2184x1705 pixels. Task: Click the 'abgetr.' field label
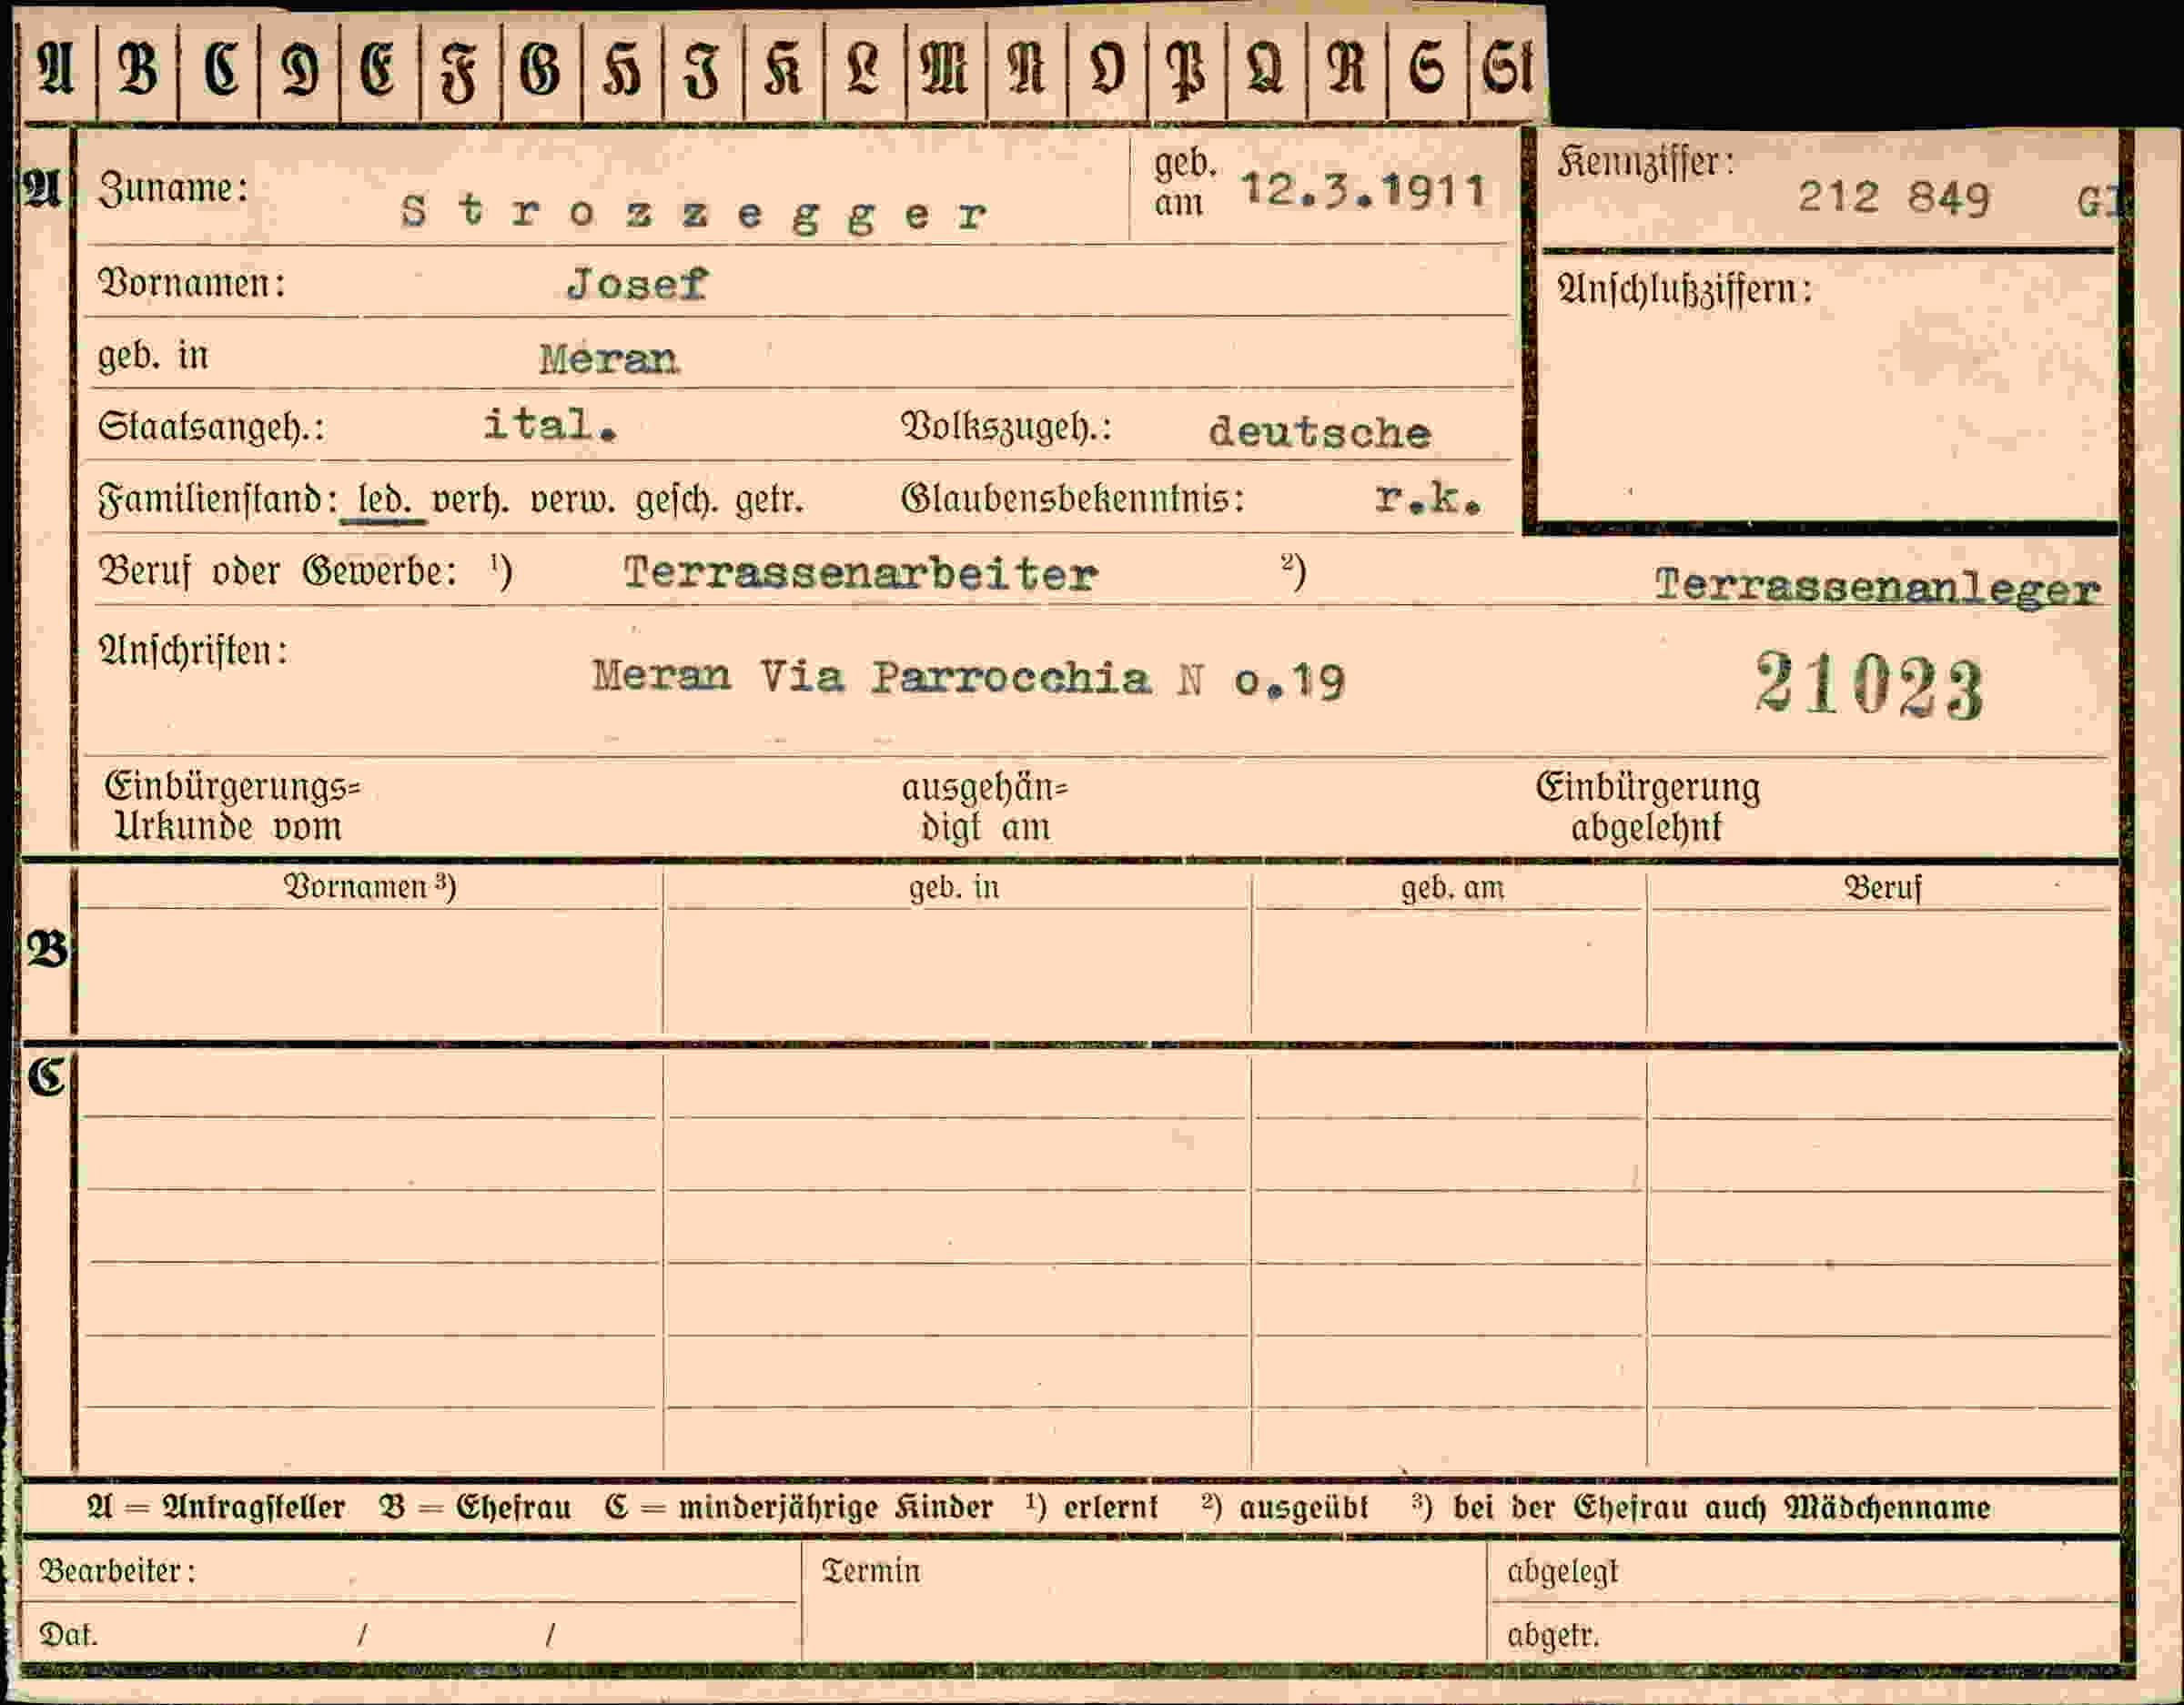click(x=1553, y=1636)
